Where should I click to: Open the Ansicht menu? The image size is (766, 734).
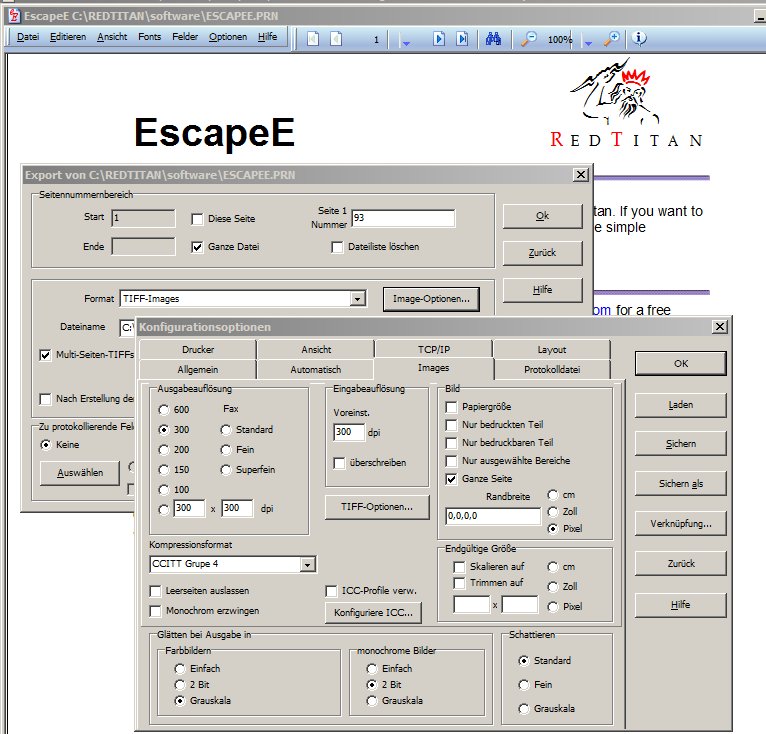click(x=112, y=37)
